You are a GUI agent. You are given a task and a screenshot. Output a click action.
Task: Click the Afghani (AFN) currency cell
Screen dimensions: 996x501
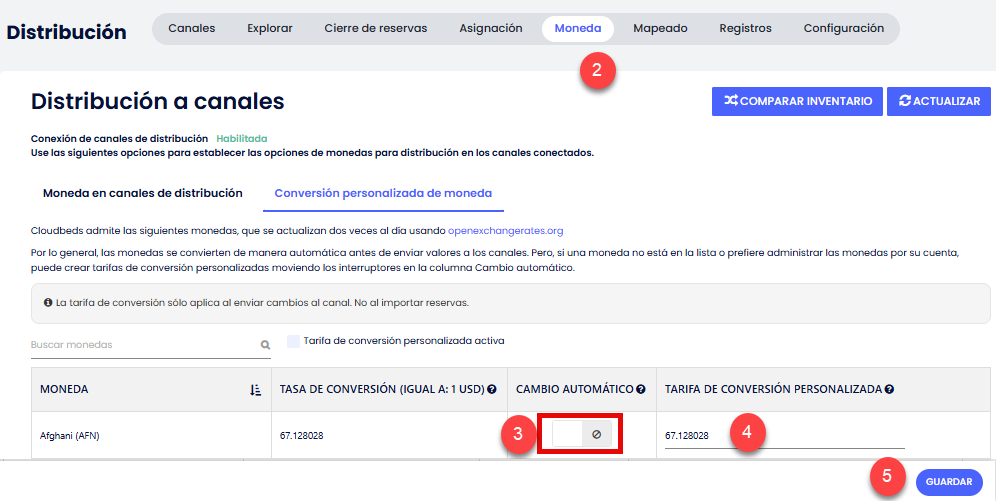point(151,436)
